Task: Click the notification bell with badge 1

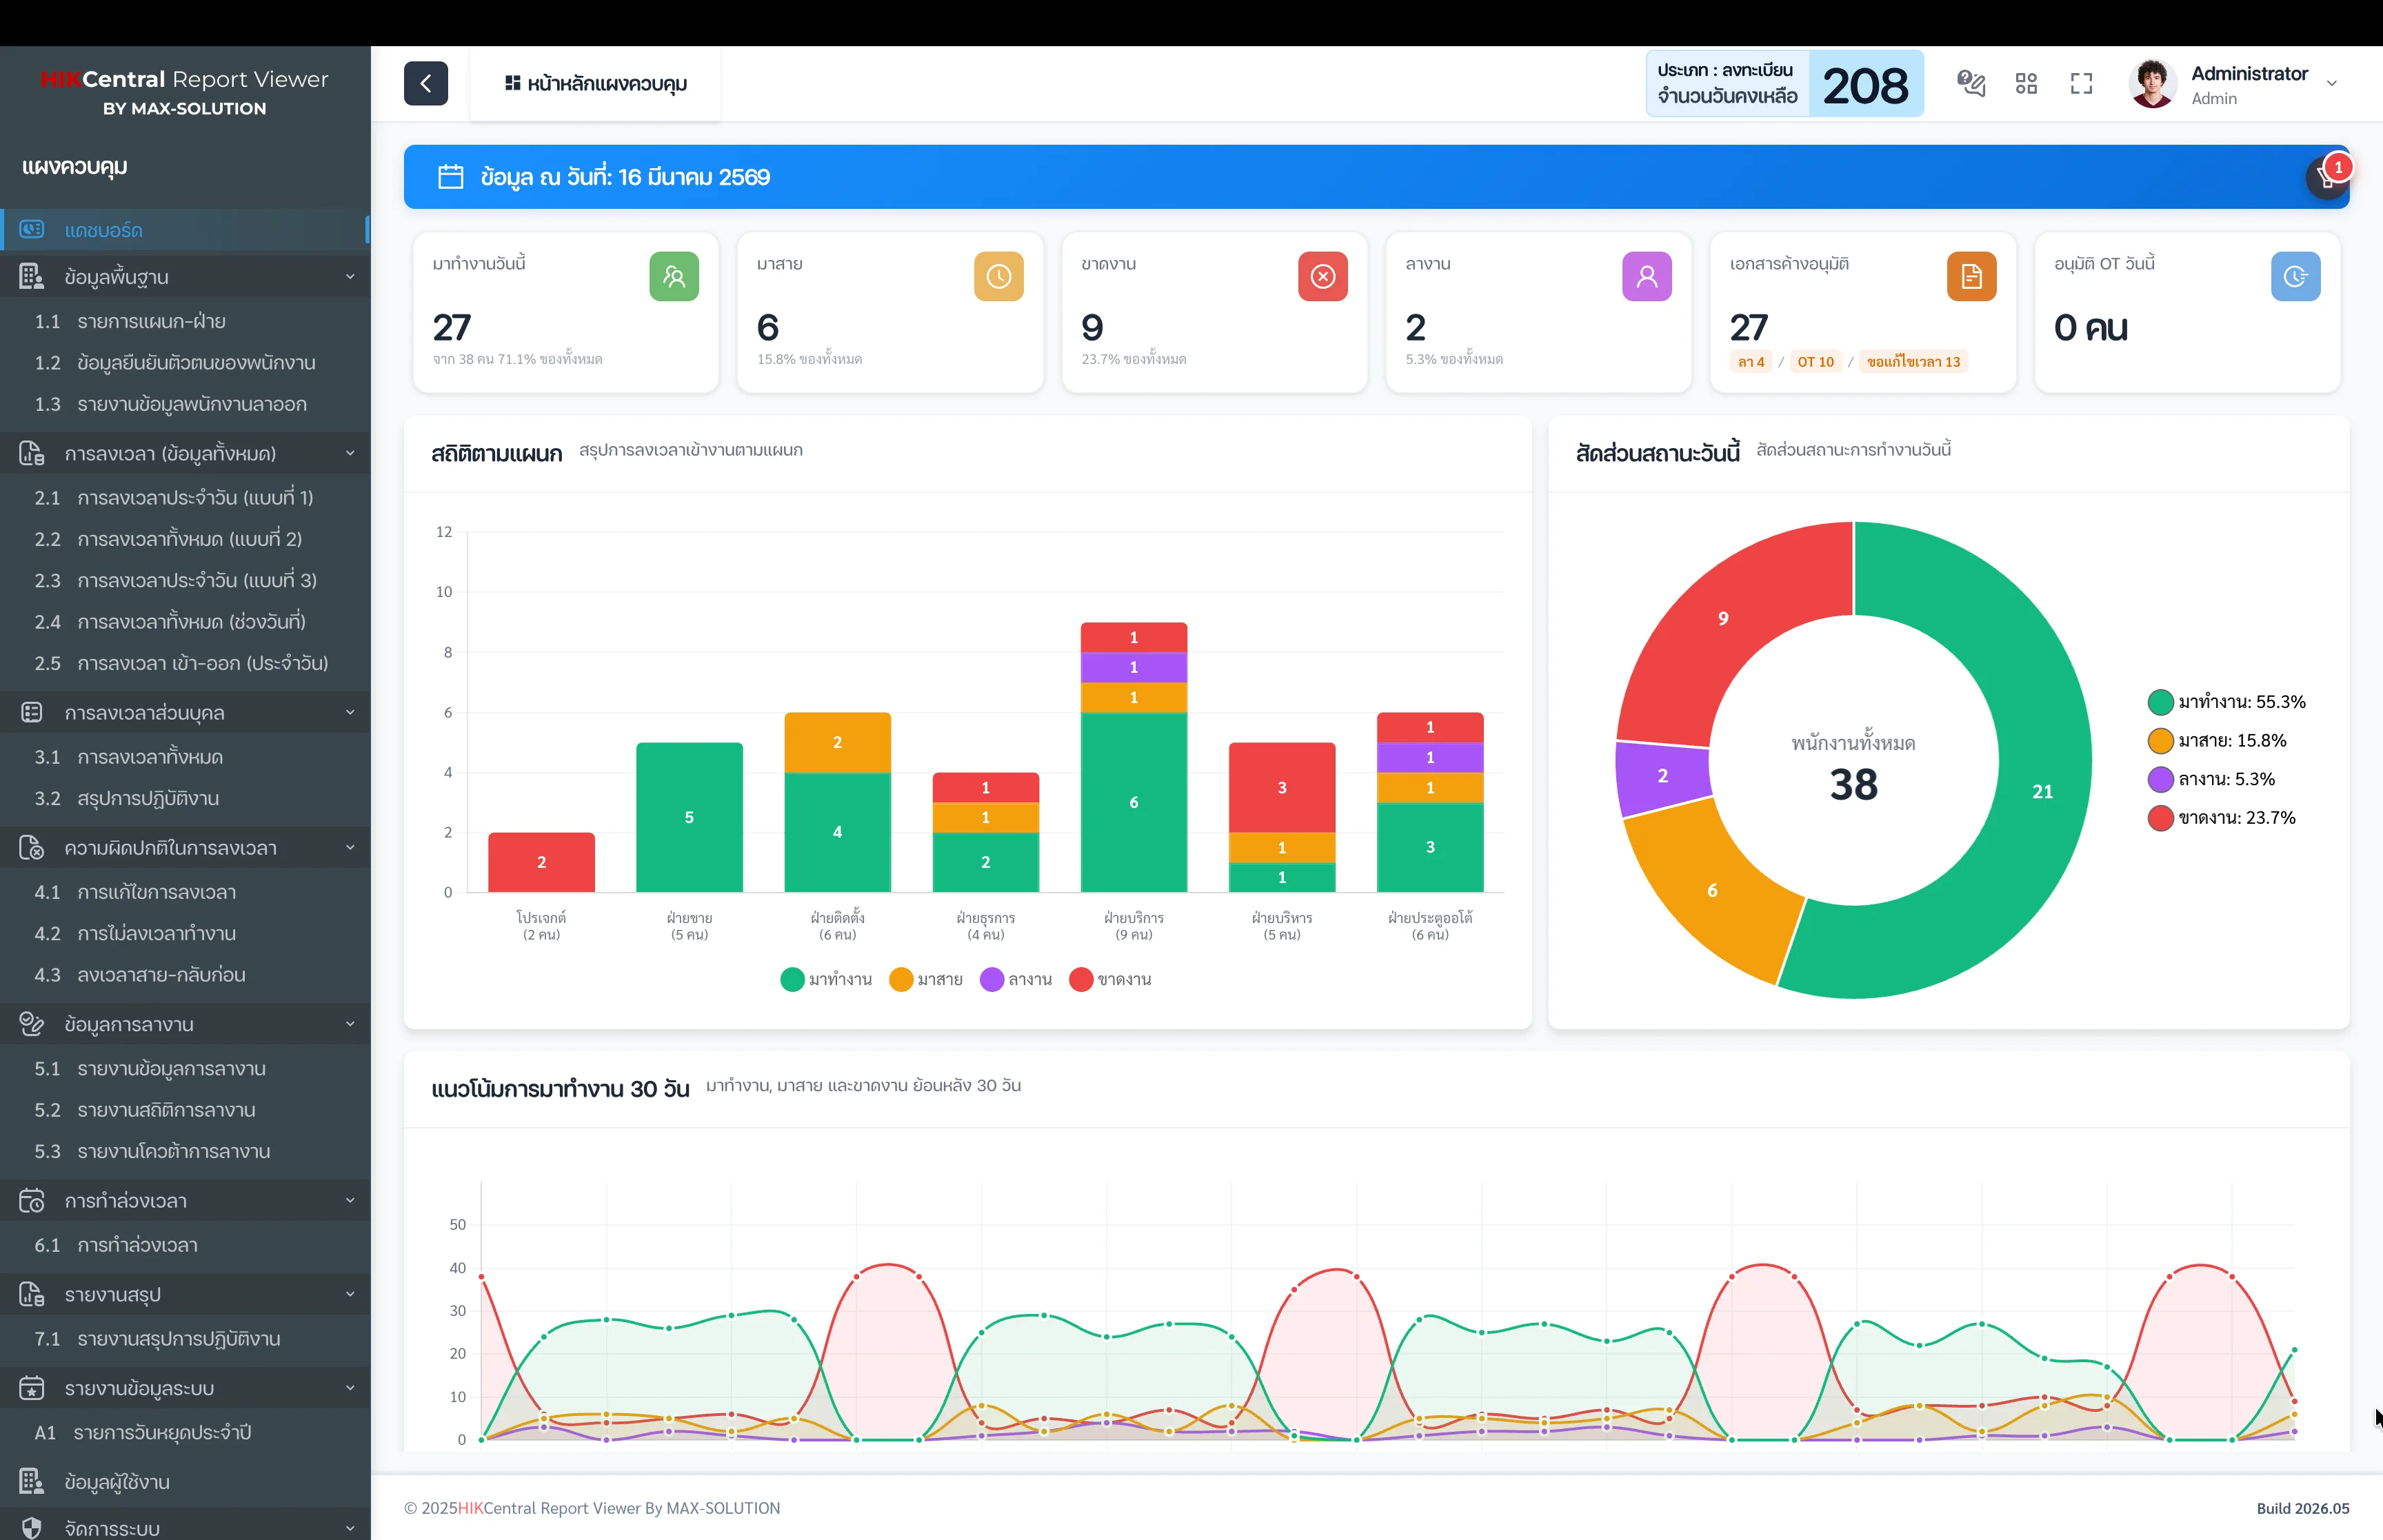Action: 2326,177
